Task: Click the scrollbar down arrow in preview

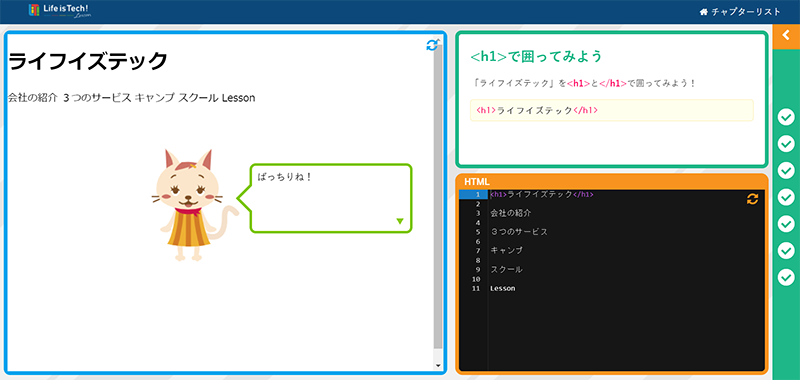Action: click(438, 366)
